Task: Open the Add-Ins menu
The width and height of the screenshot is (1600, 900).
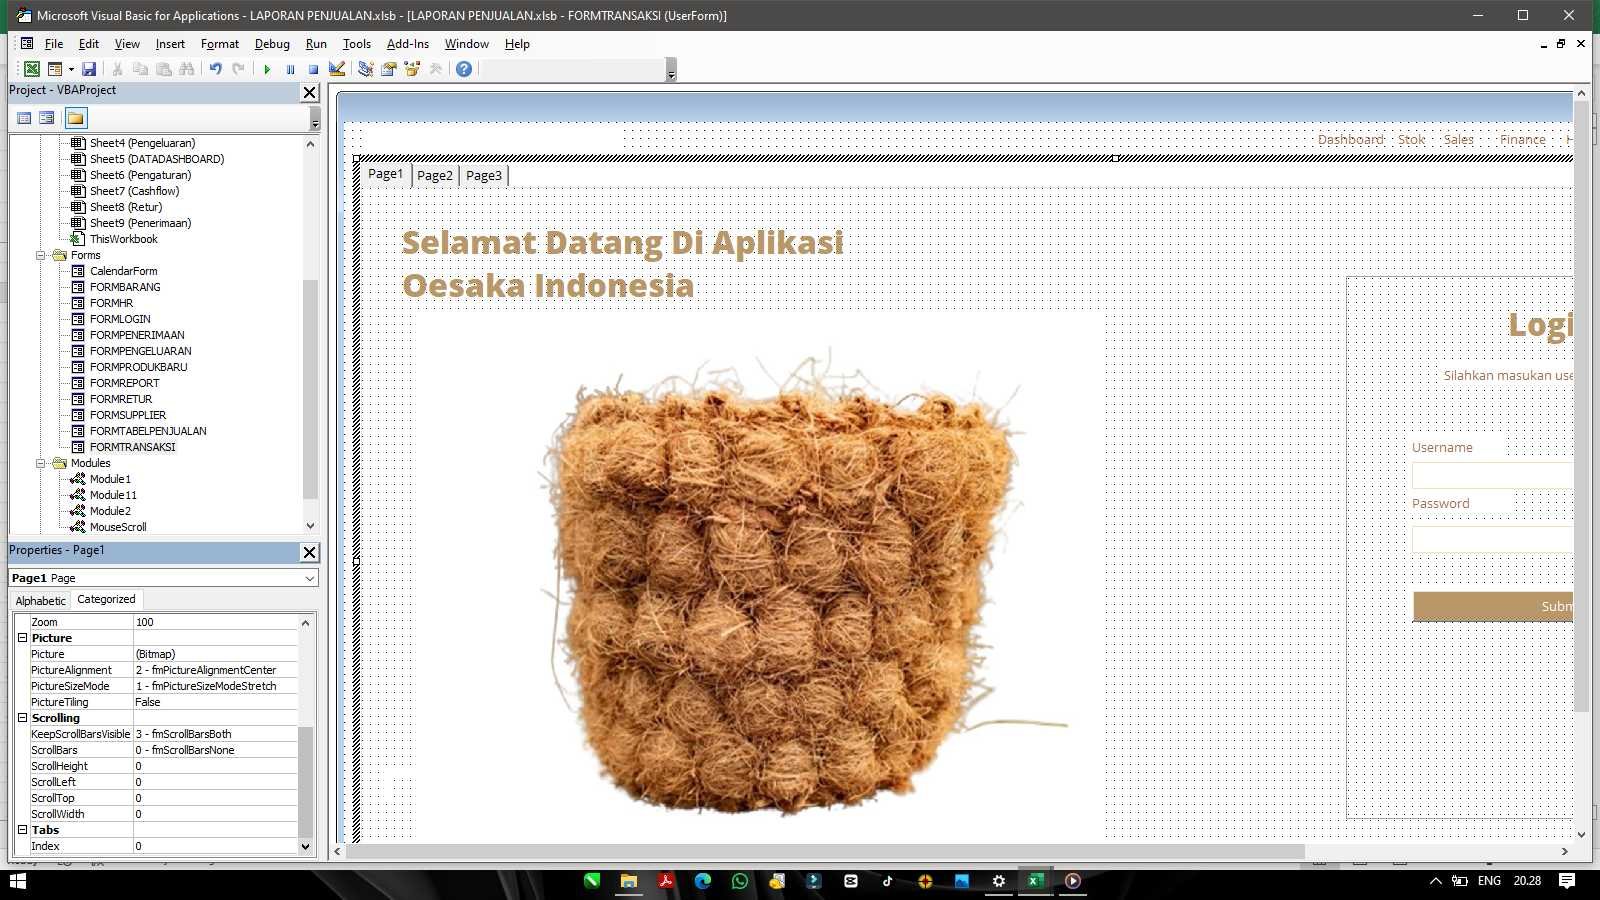Action: click(408, 44)
